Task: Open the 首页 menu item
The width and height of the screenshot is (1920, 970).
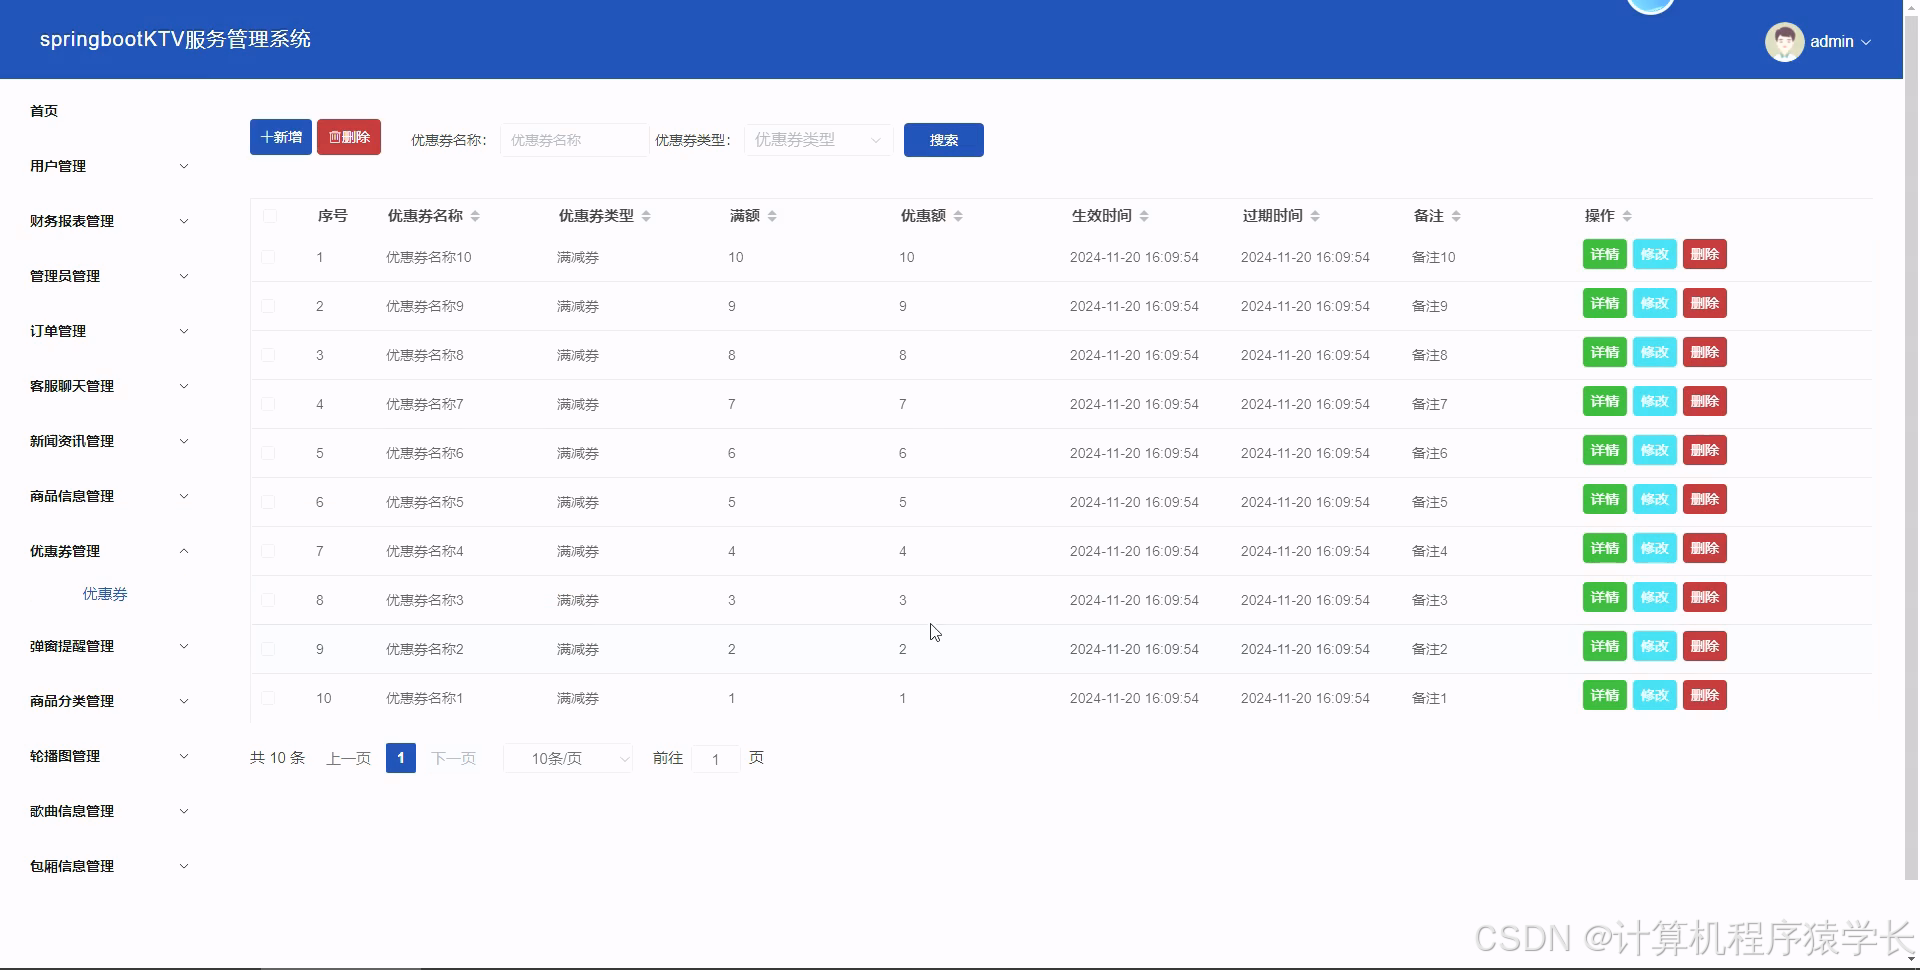Action: (x=44, y=111)
